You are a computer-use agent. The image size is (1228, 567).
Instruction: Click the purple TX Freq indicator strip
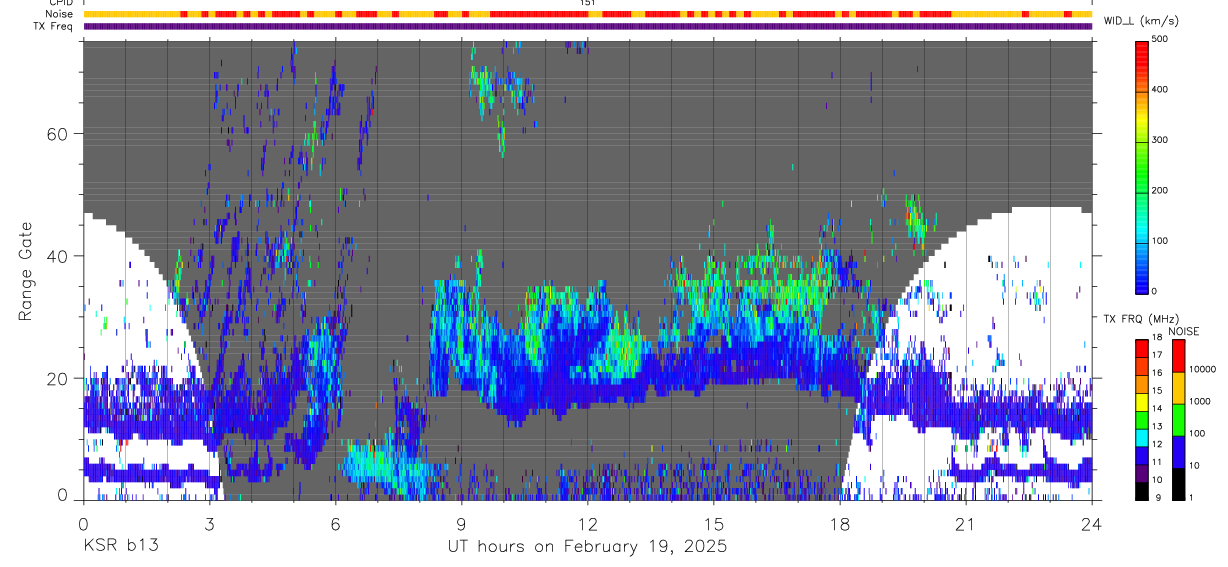587,26
